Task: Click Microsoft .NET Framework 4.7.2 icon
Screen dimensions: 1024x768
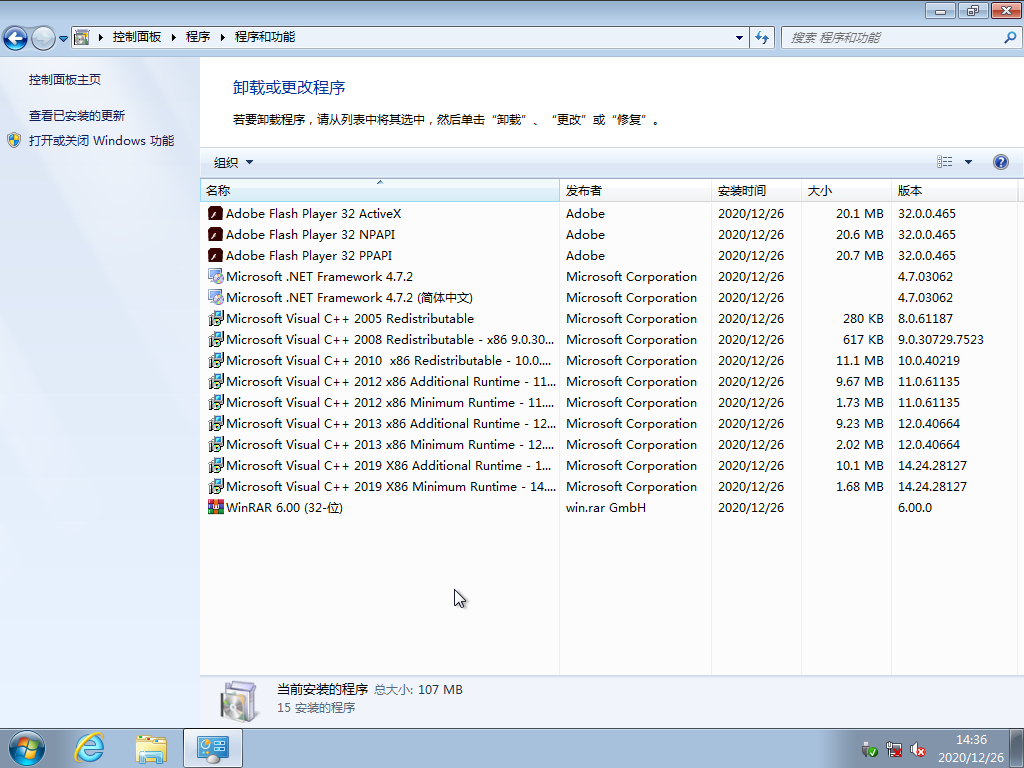Action: 216,276
